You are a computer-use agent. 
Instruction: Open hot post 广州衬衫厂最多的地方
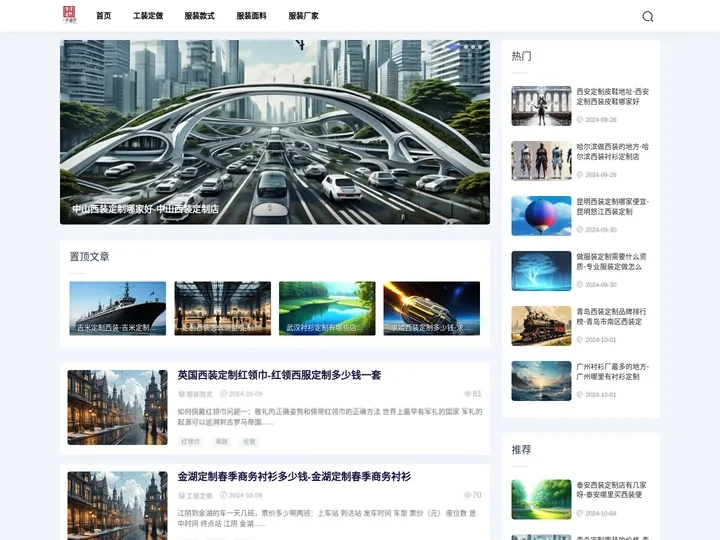point(613,371)
